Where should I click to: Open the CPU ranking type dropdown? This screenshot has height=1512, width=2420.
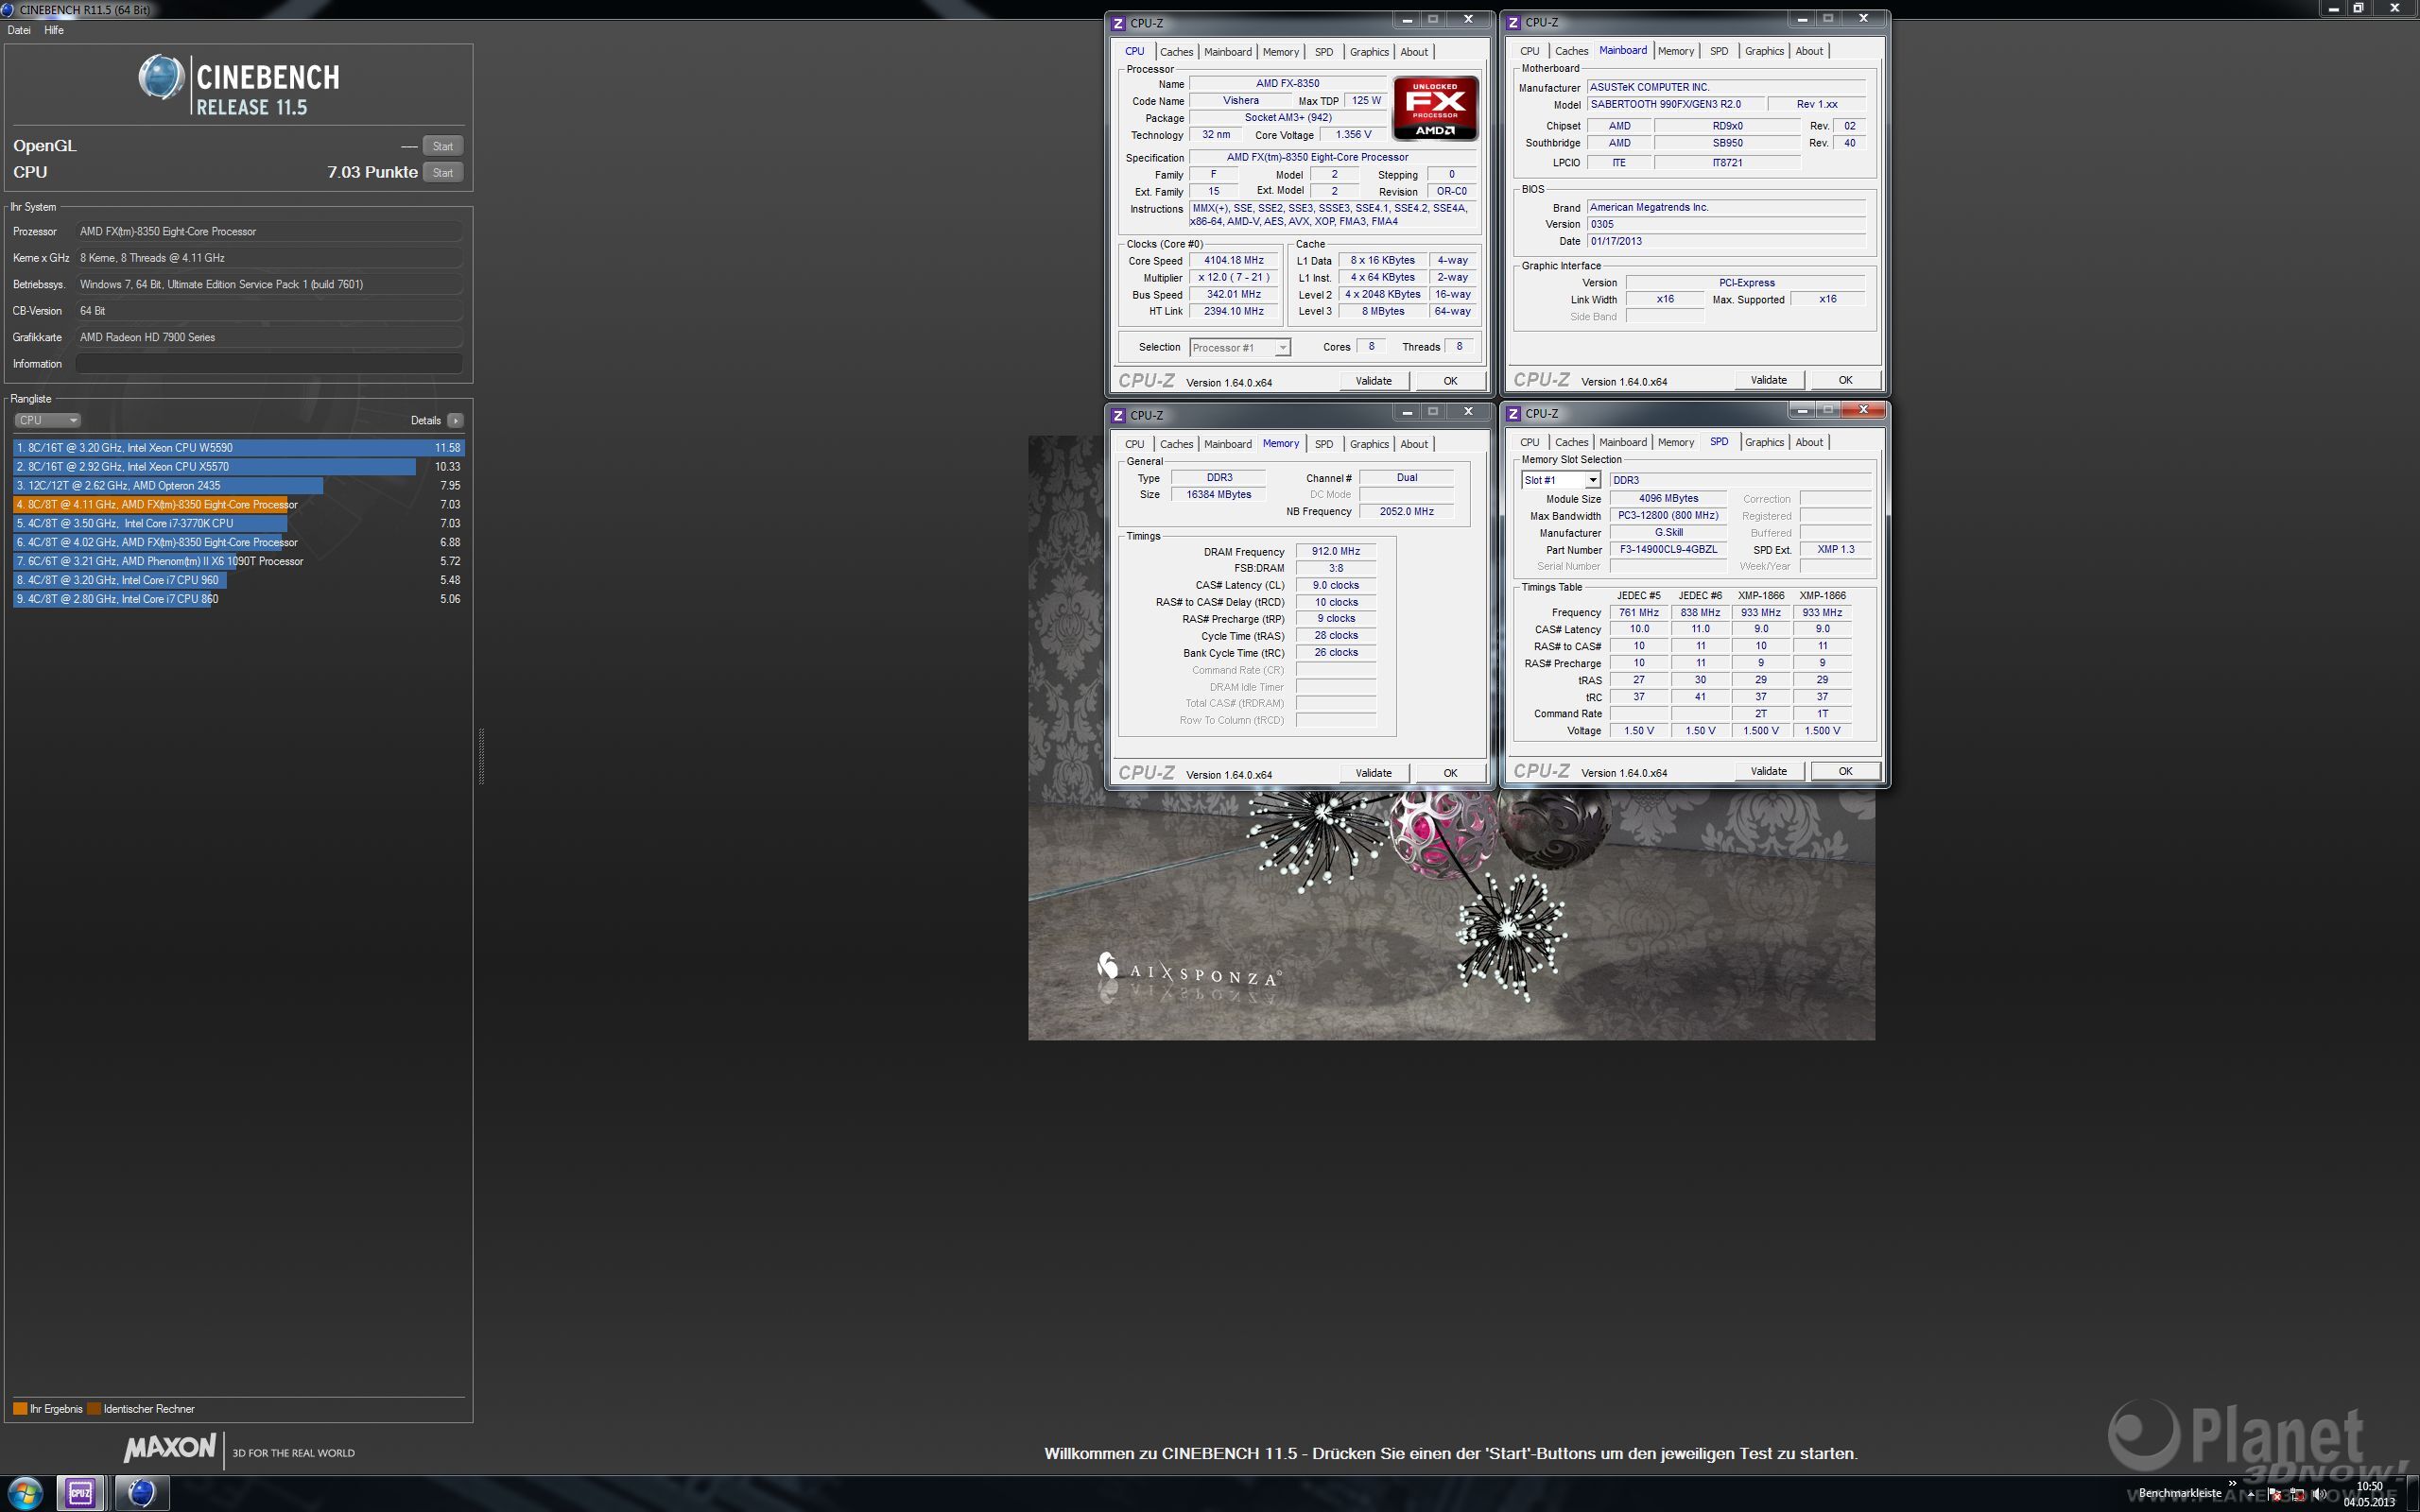point(47,420)
